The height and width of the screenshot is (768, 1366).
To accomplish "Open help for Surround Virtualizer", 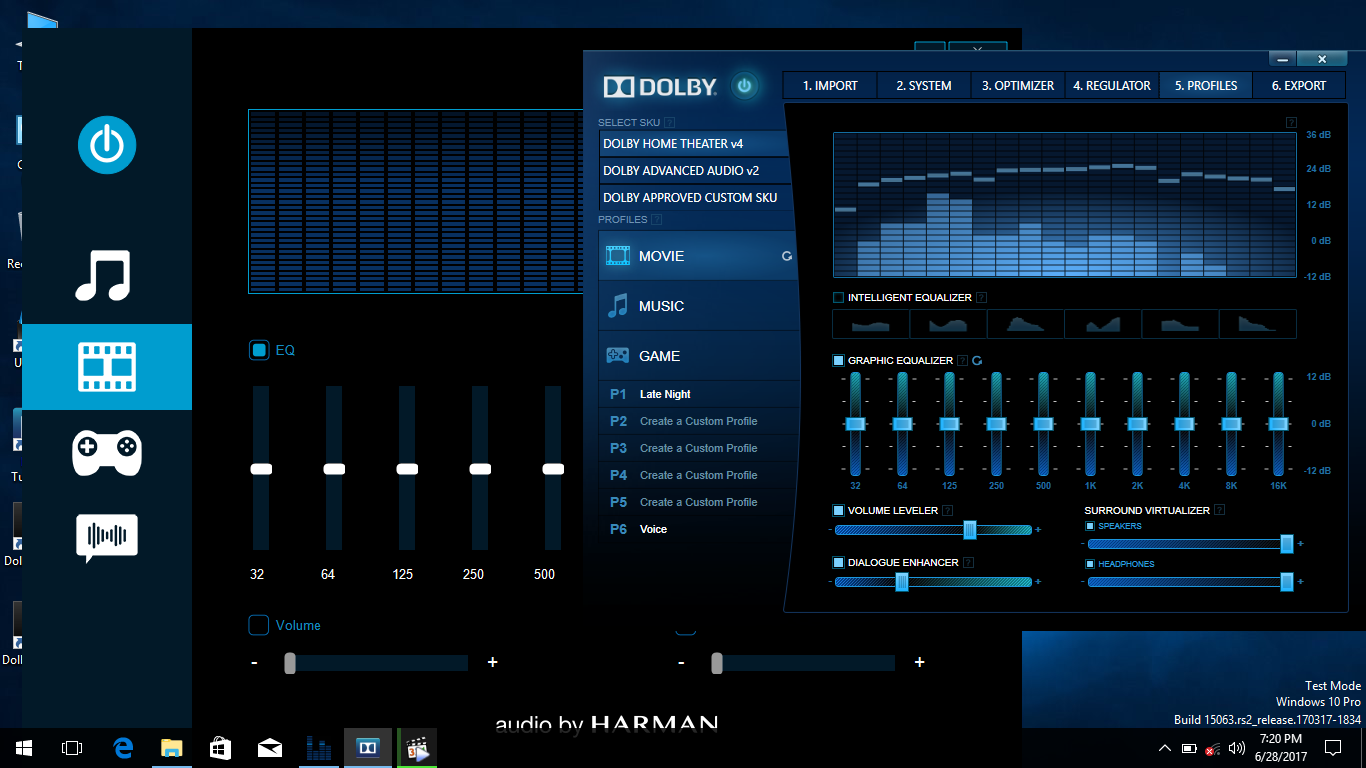I will point(1219,510).
